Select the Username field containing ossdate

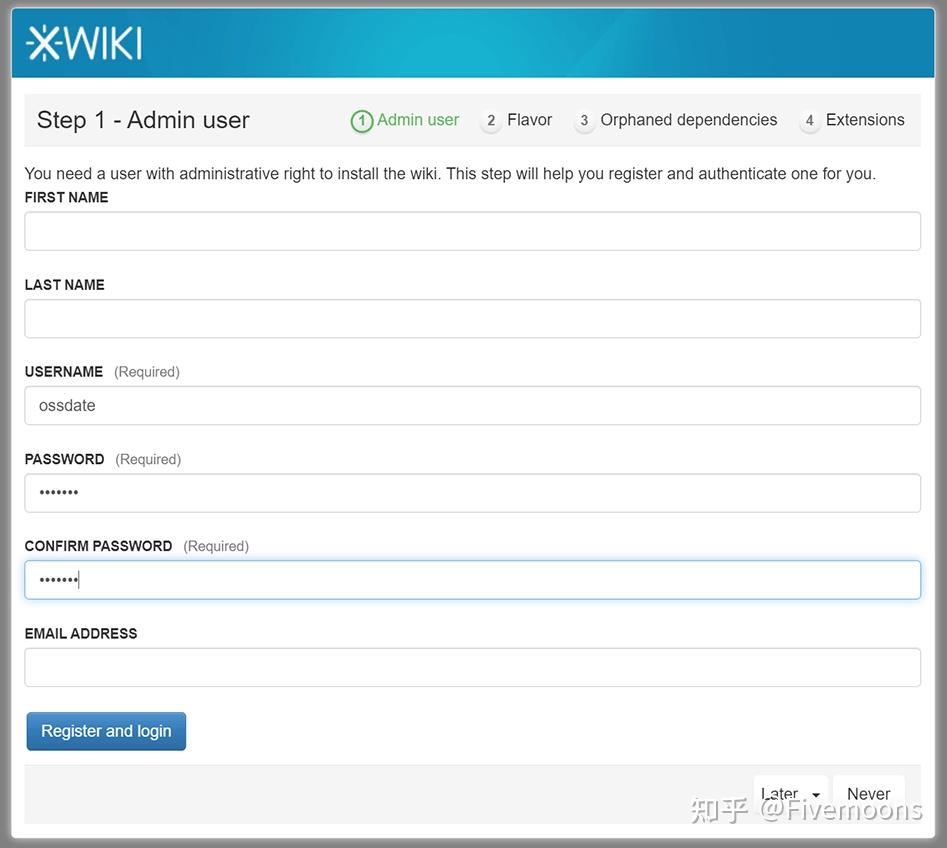pyautogui.click(x=472, y=405)
